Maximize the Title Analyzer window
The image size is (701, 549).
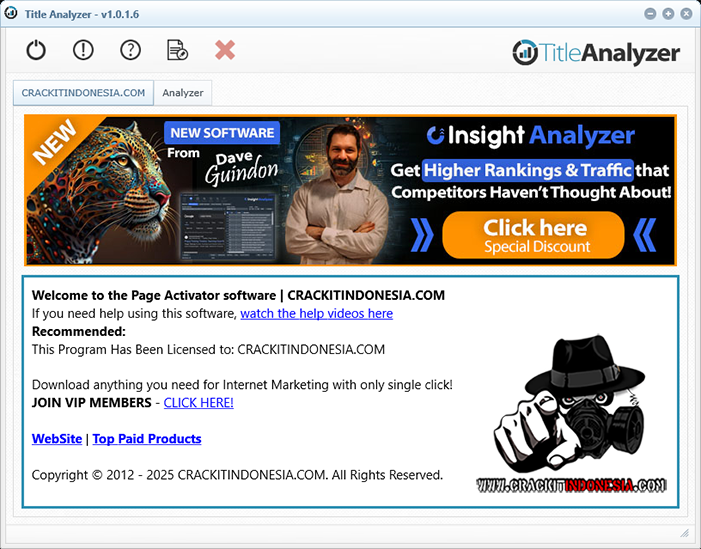point(667,14)
